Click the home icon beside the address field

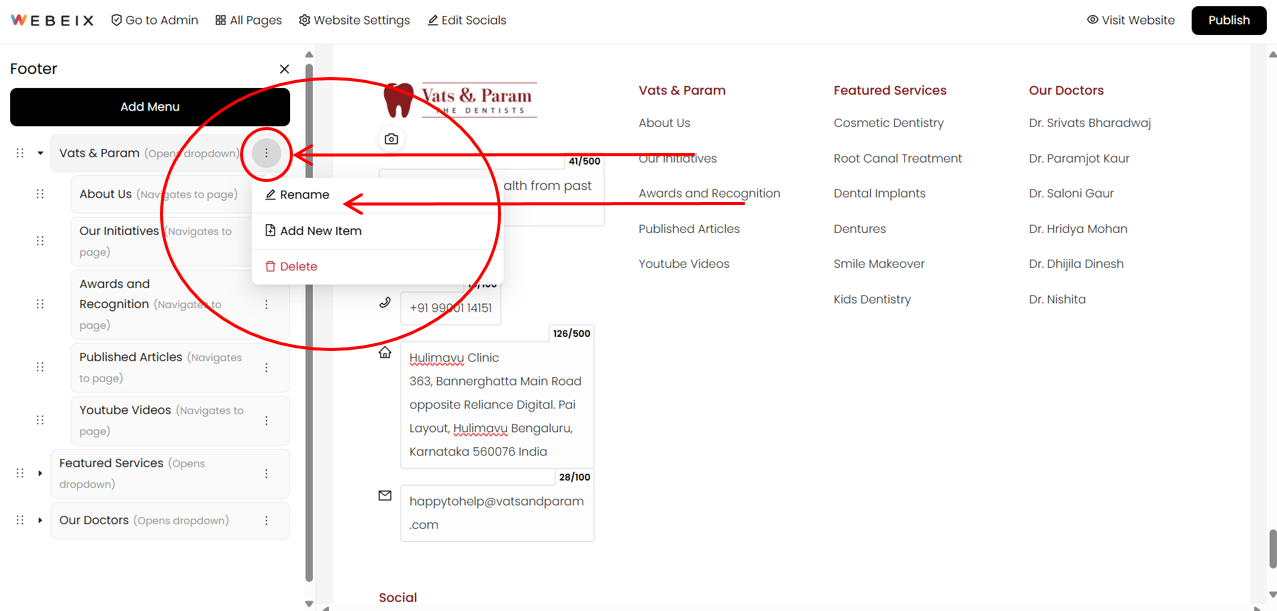(385, 352)
